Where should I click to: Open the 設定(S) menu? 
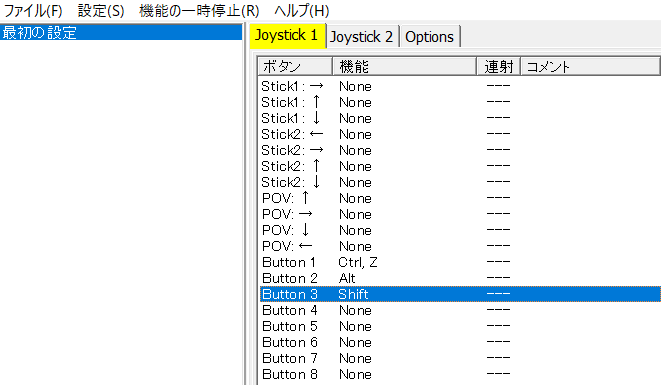101,11
